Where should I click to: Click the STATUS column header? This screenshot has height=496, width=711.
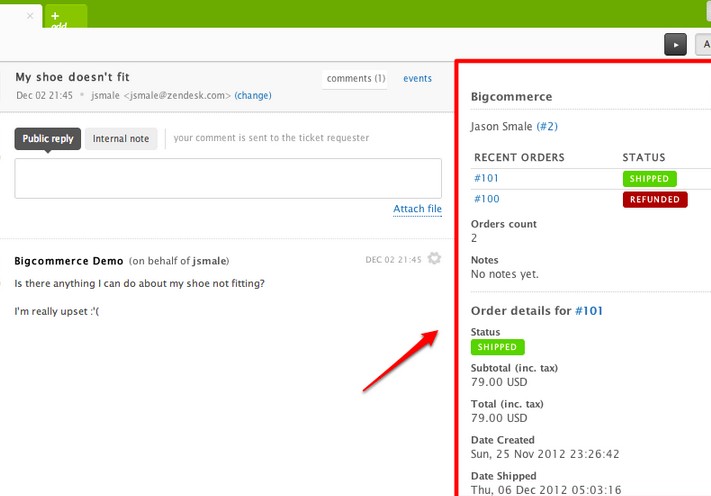click(x=643, y=157)
